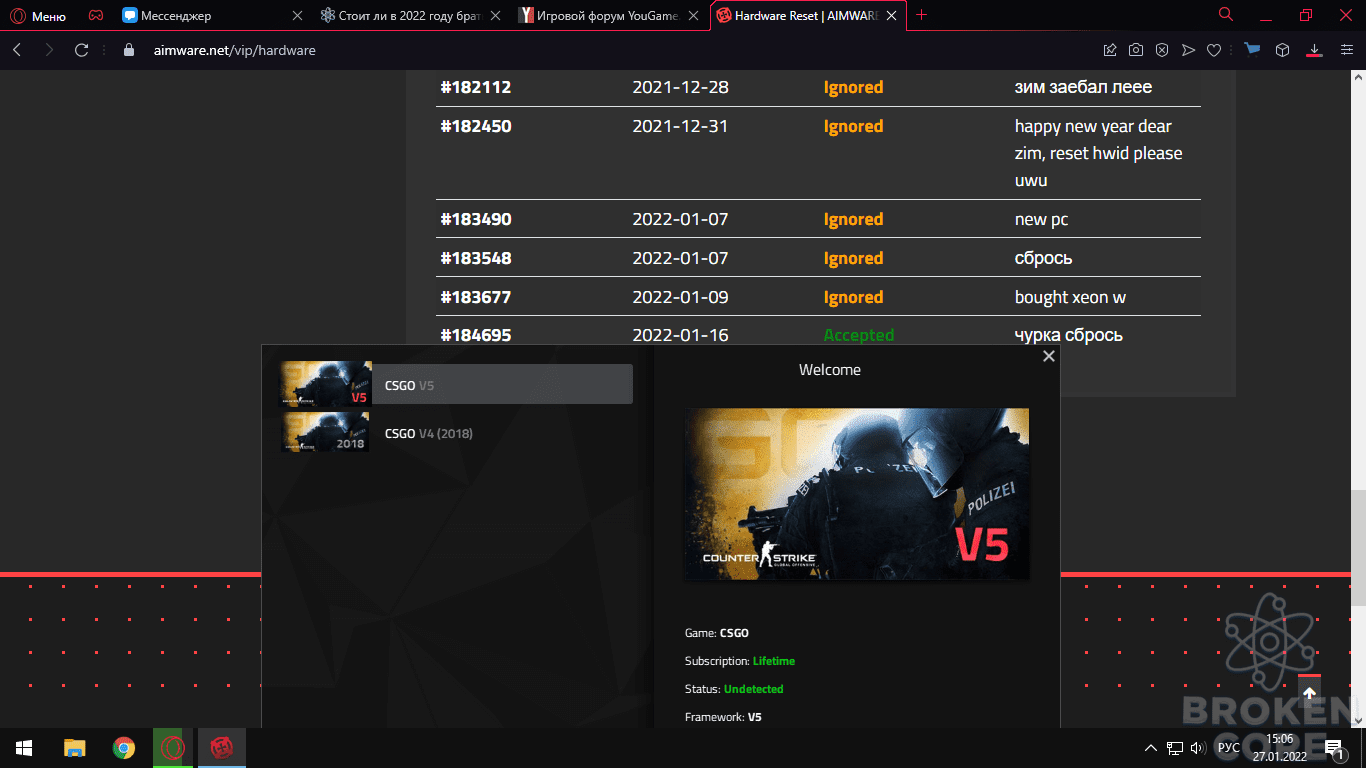
Task: Open the Opera Меню button
Action: tap(38, 16)
